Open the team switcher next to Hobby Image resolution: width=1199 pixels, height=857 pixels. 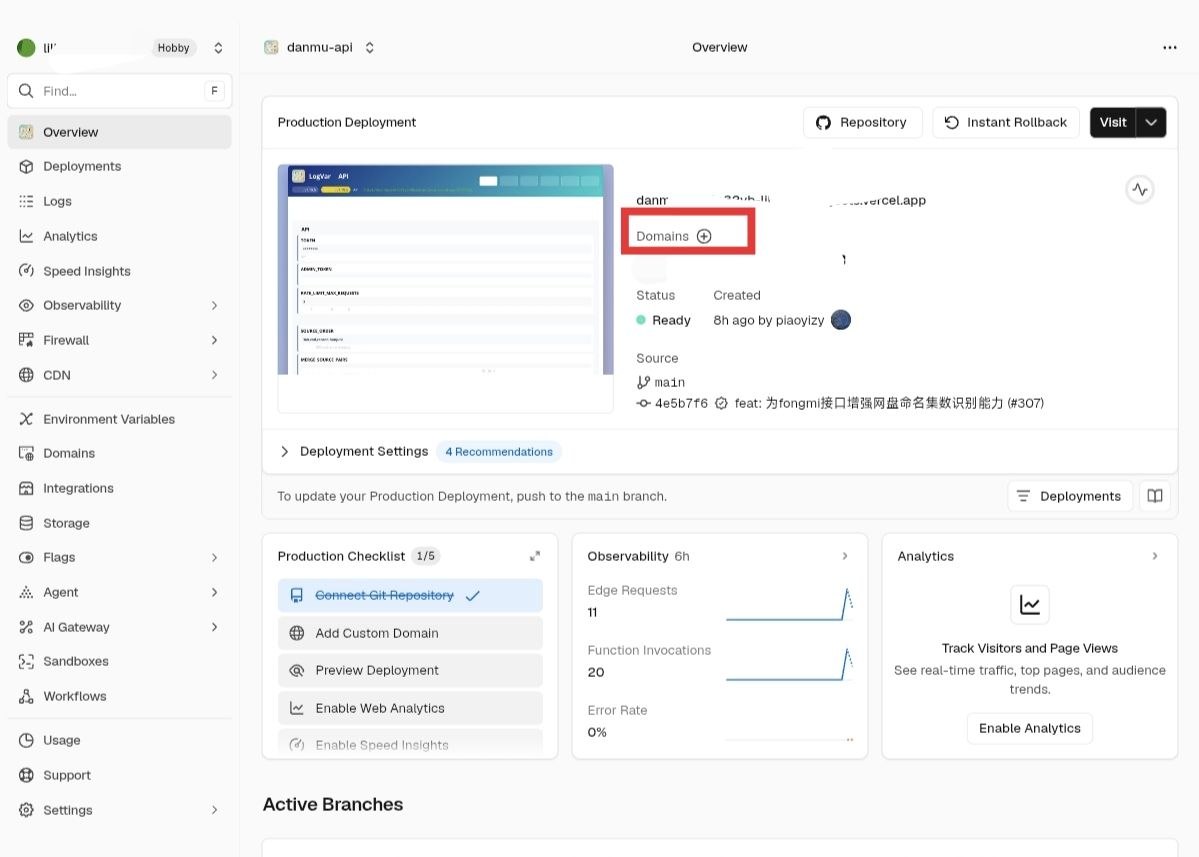click(218, 47)
